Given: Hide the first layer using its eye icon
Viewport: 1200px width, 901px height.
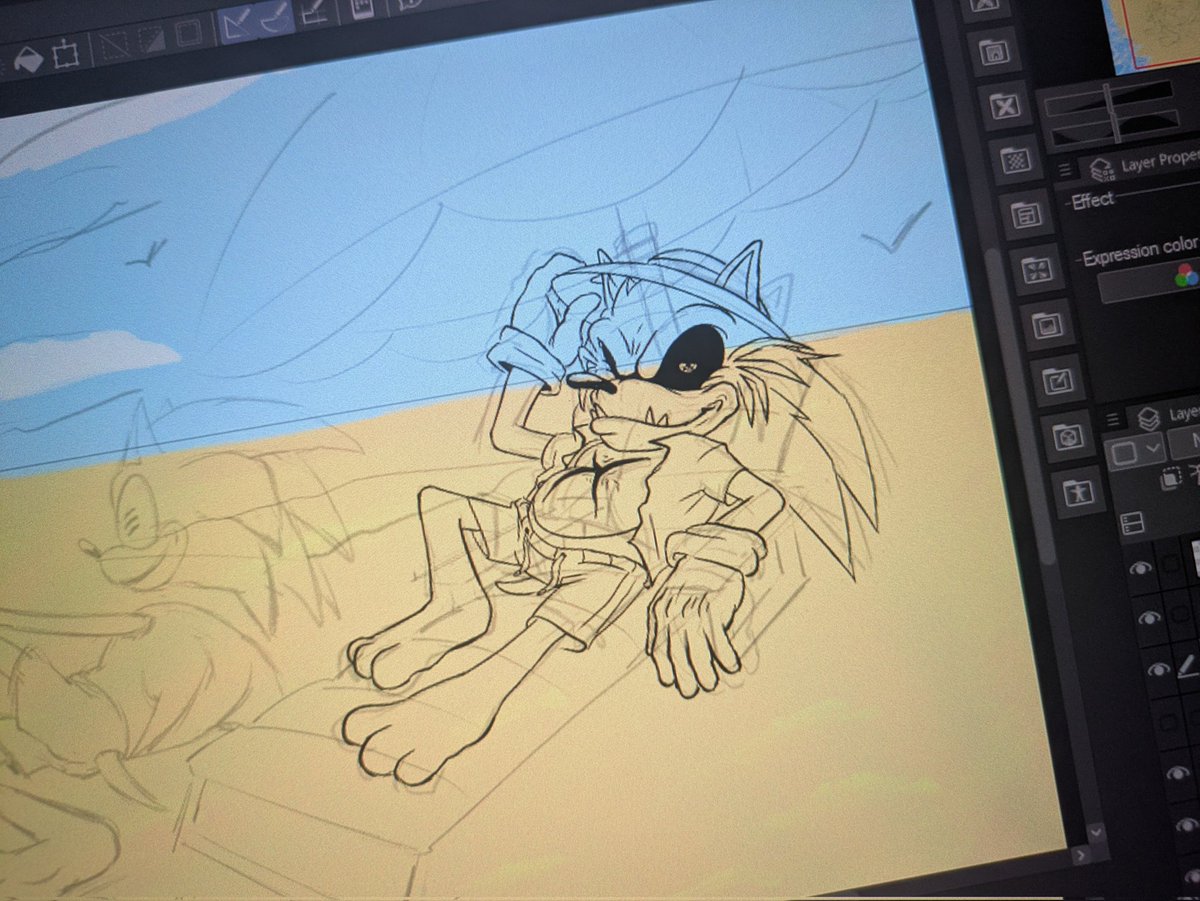Looking at the screenshot, I should coord(1141,568).
